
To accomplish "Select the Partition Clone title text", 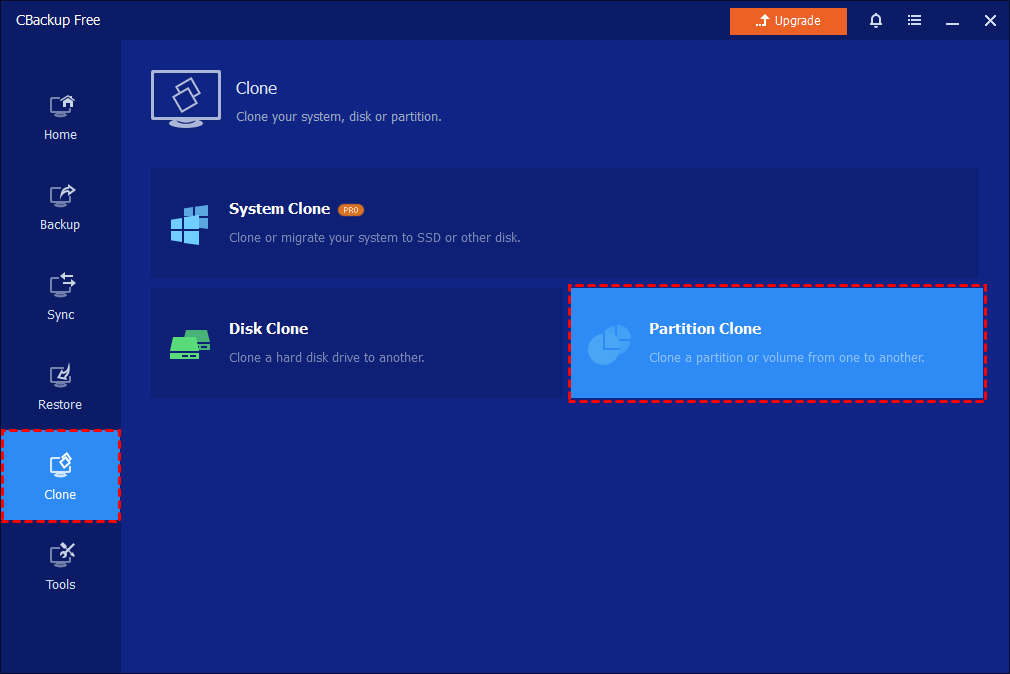I will point(704,329).
